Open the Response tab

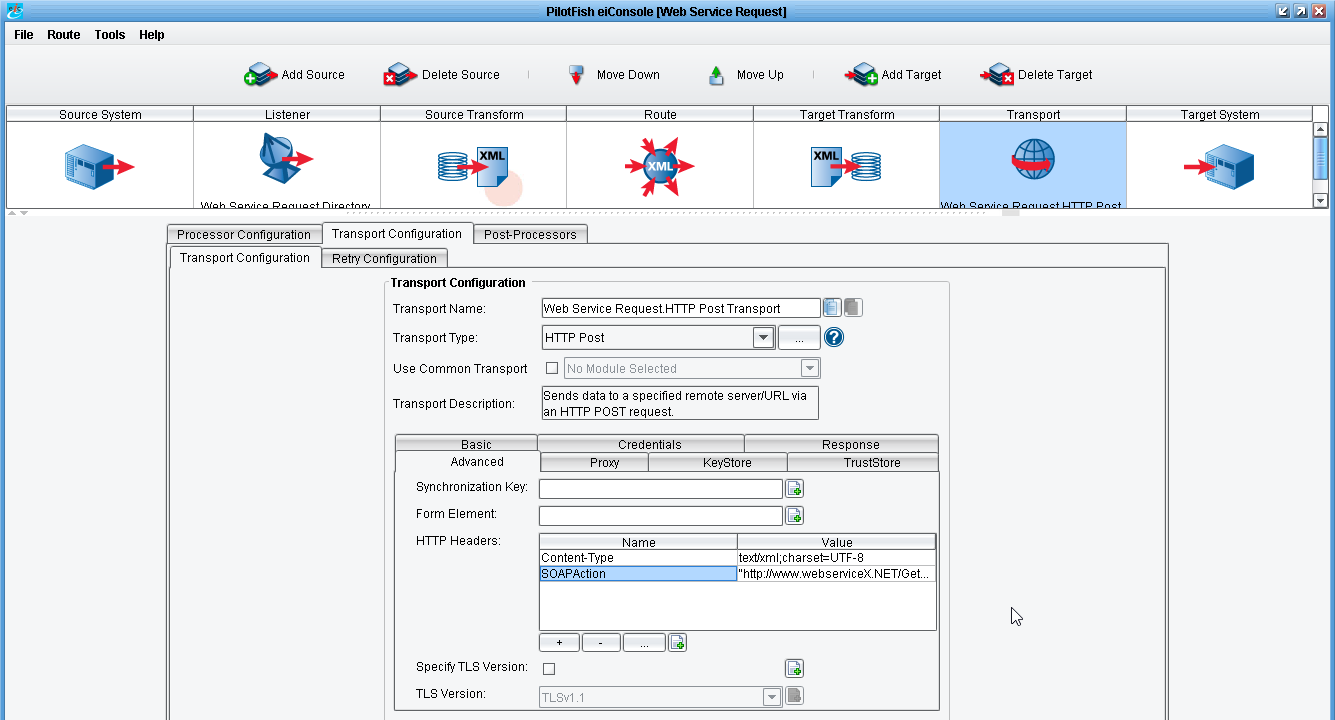[x=841, y=444]
